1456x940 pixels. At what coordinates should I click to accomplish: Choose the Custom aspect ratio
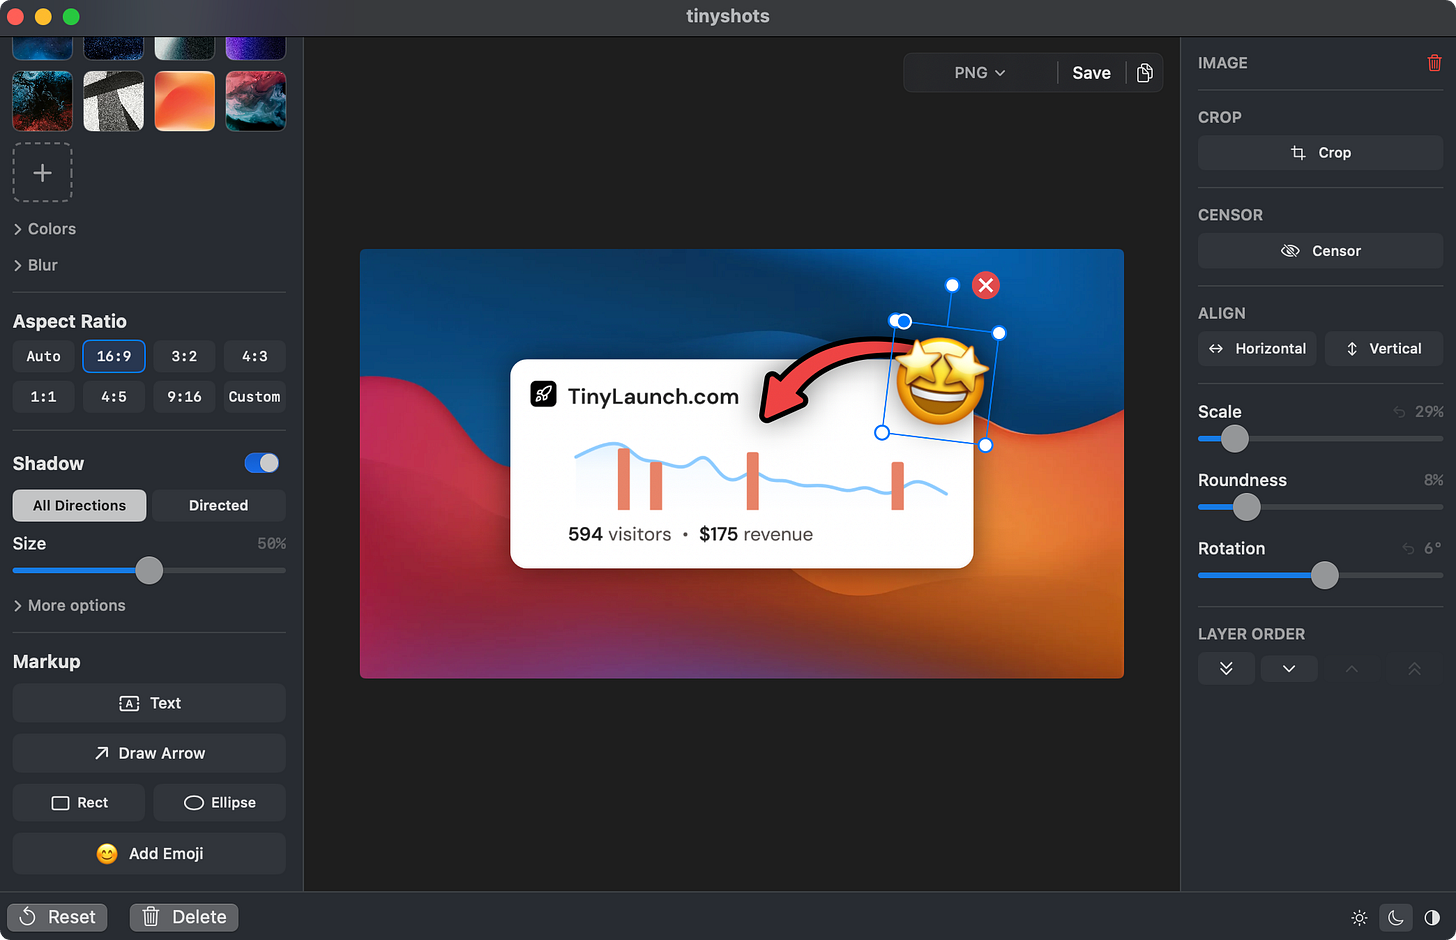(x=255, y=397)
